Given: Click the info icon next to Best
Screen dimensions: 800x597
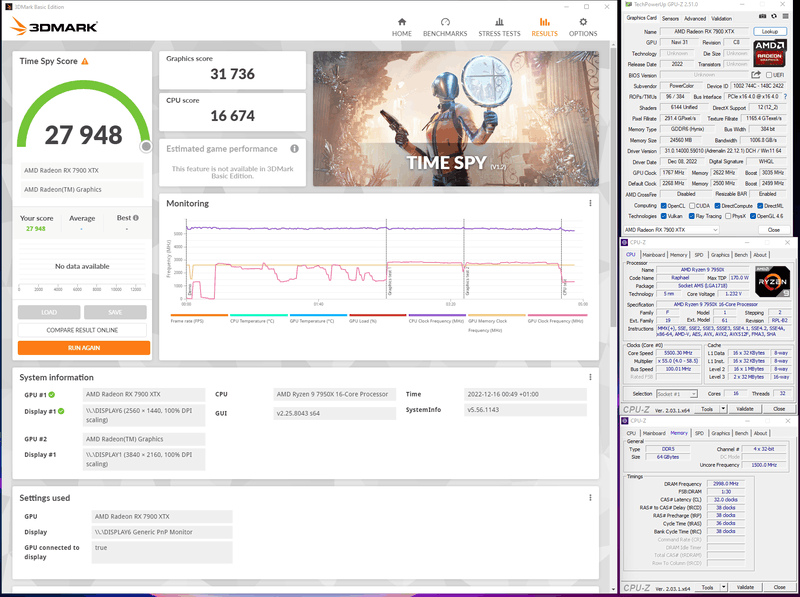Looking at the screenshot, I should pos(136,218).
